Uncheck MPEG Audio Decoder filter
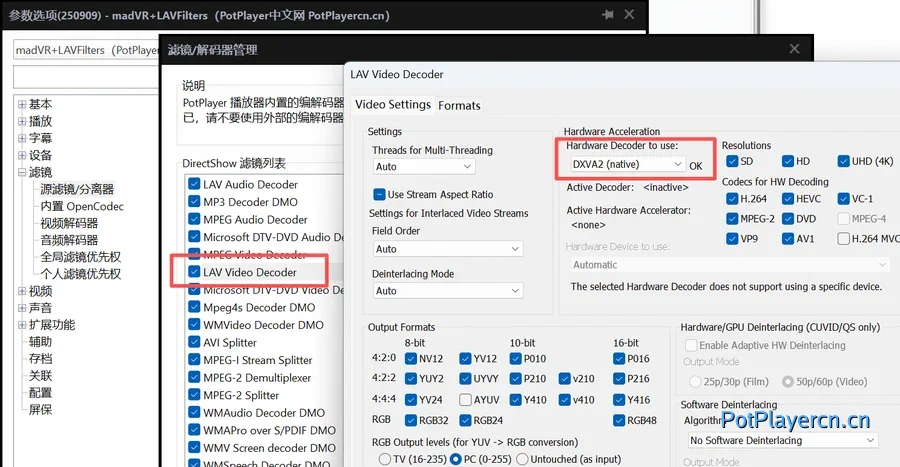 [x=194, y=219]
